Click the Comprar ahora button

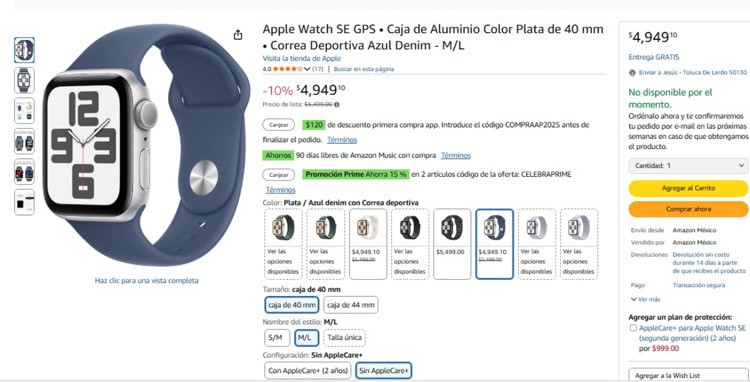pos(688,209)
